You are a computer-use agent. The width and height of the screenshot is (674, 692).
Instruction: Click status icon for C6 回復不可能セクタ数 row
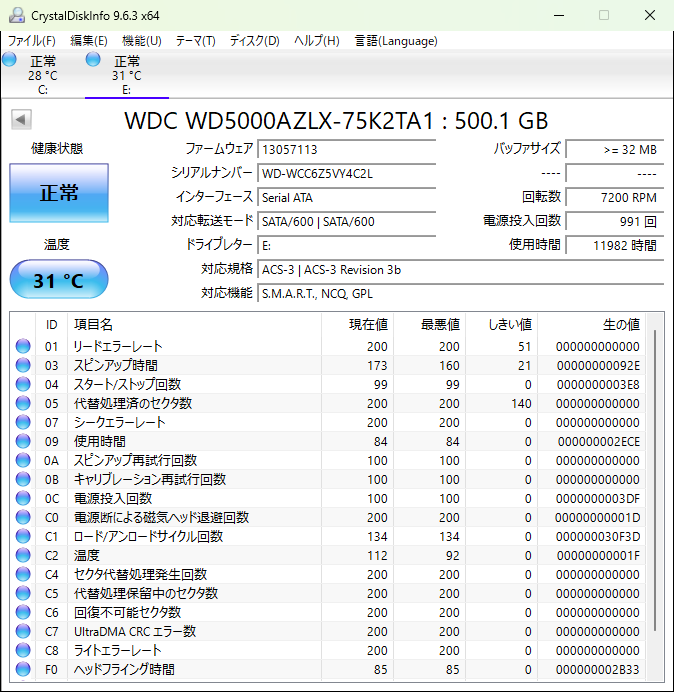(23, 612)
